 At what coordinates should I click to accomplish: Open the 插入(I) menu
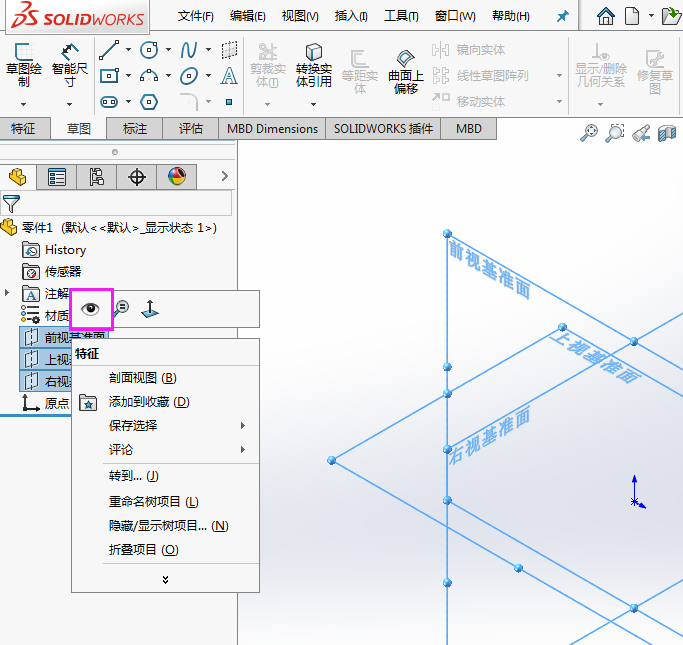coord(351,17)
